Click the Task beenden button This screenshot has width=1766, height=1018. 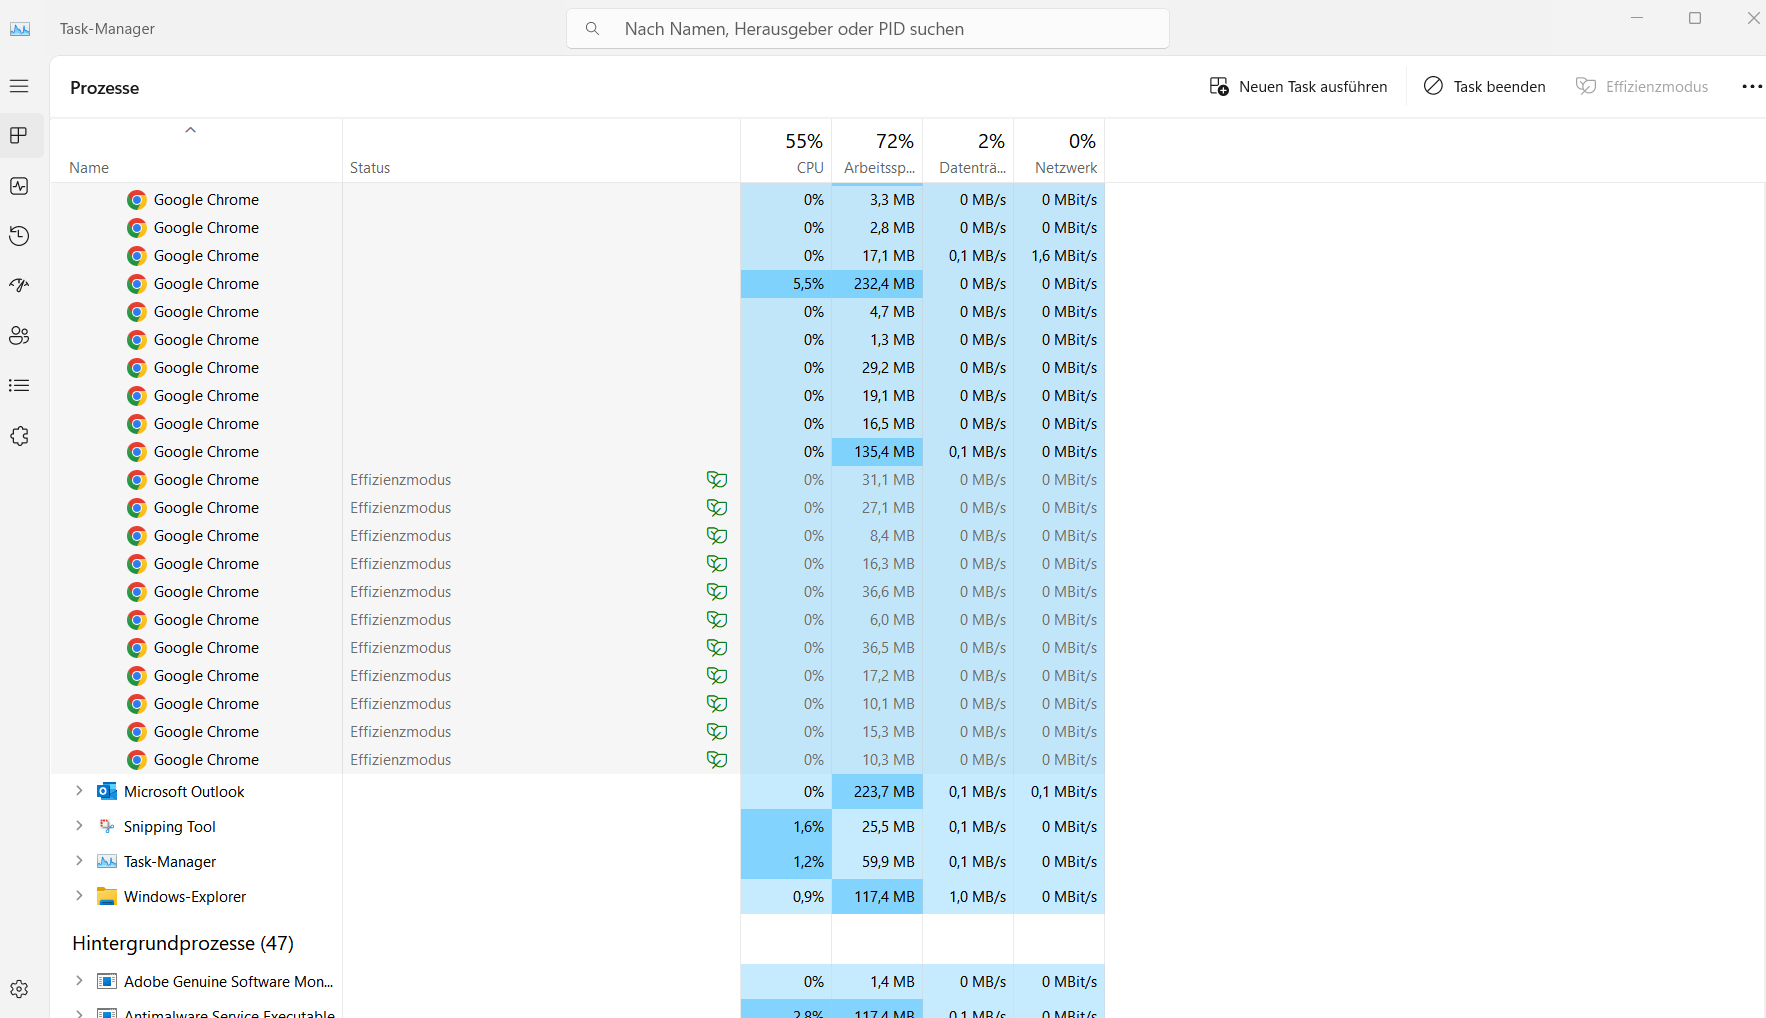1484,87
